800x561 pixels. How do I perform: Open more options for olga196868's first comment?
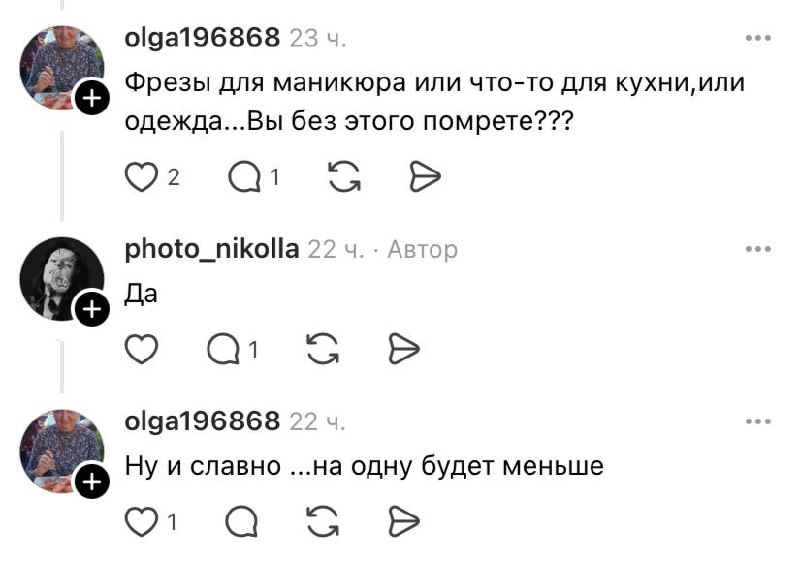click(758, 38)
